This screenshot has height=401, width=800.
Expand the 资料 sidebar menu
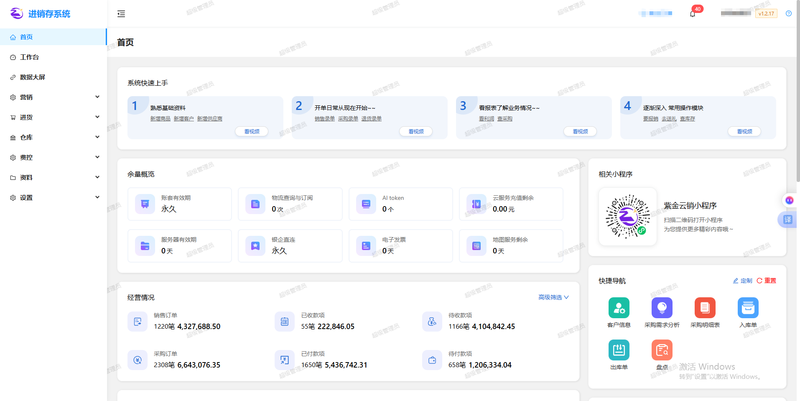(x=54, y=177)
